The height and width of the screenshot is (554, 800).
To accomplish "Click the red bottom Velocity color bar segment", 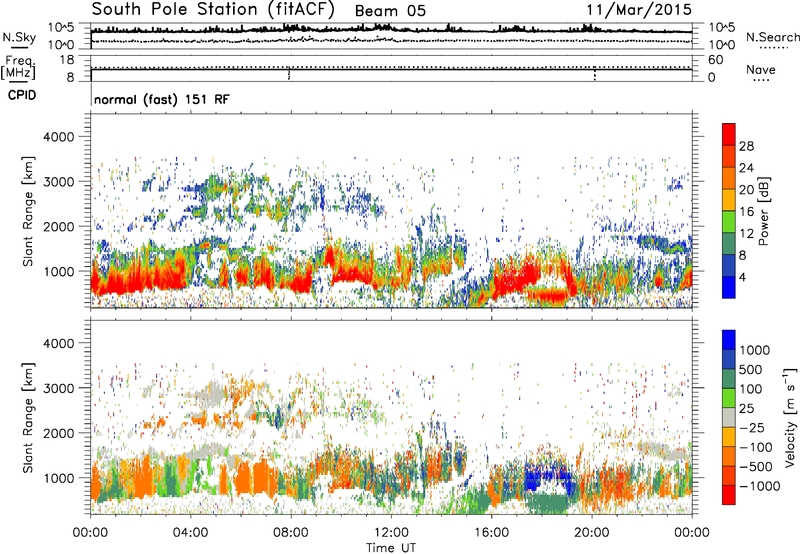I will (x=729, y=495).
